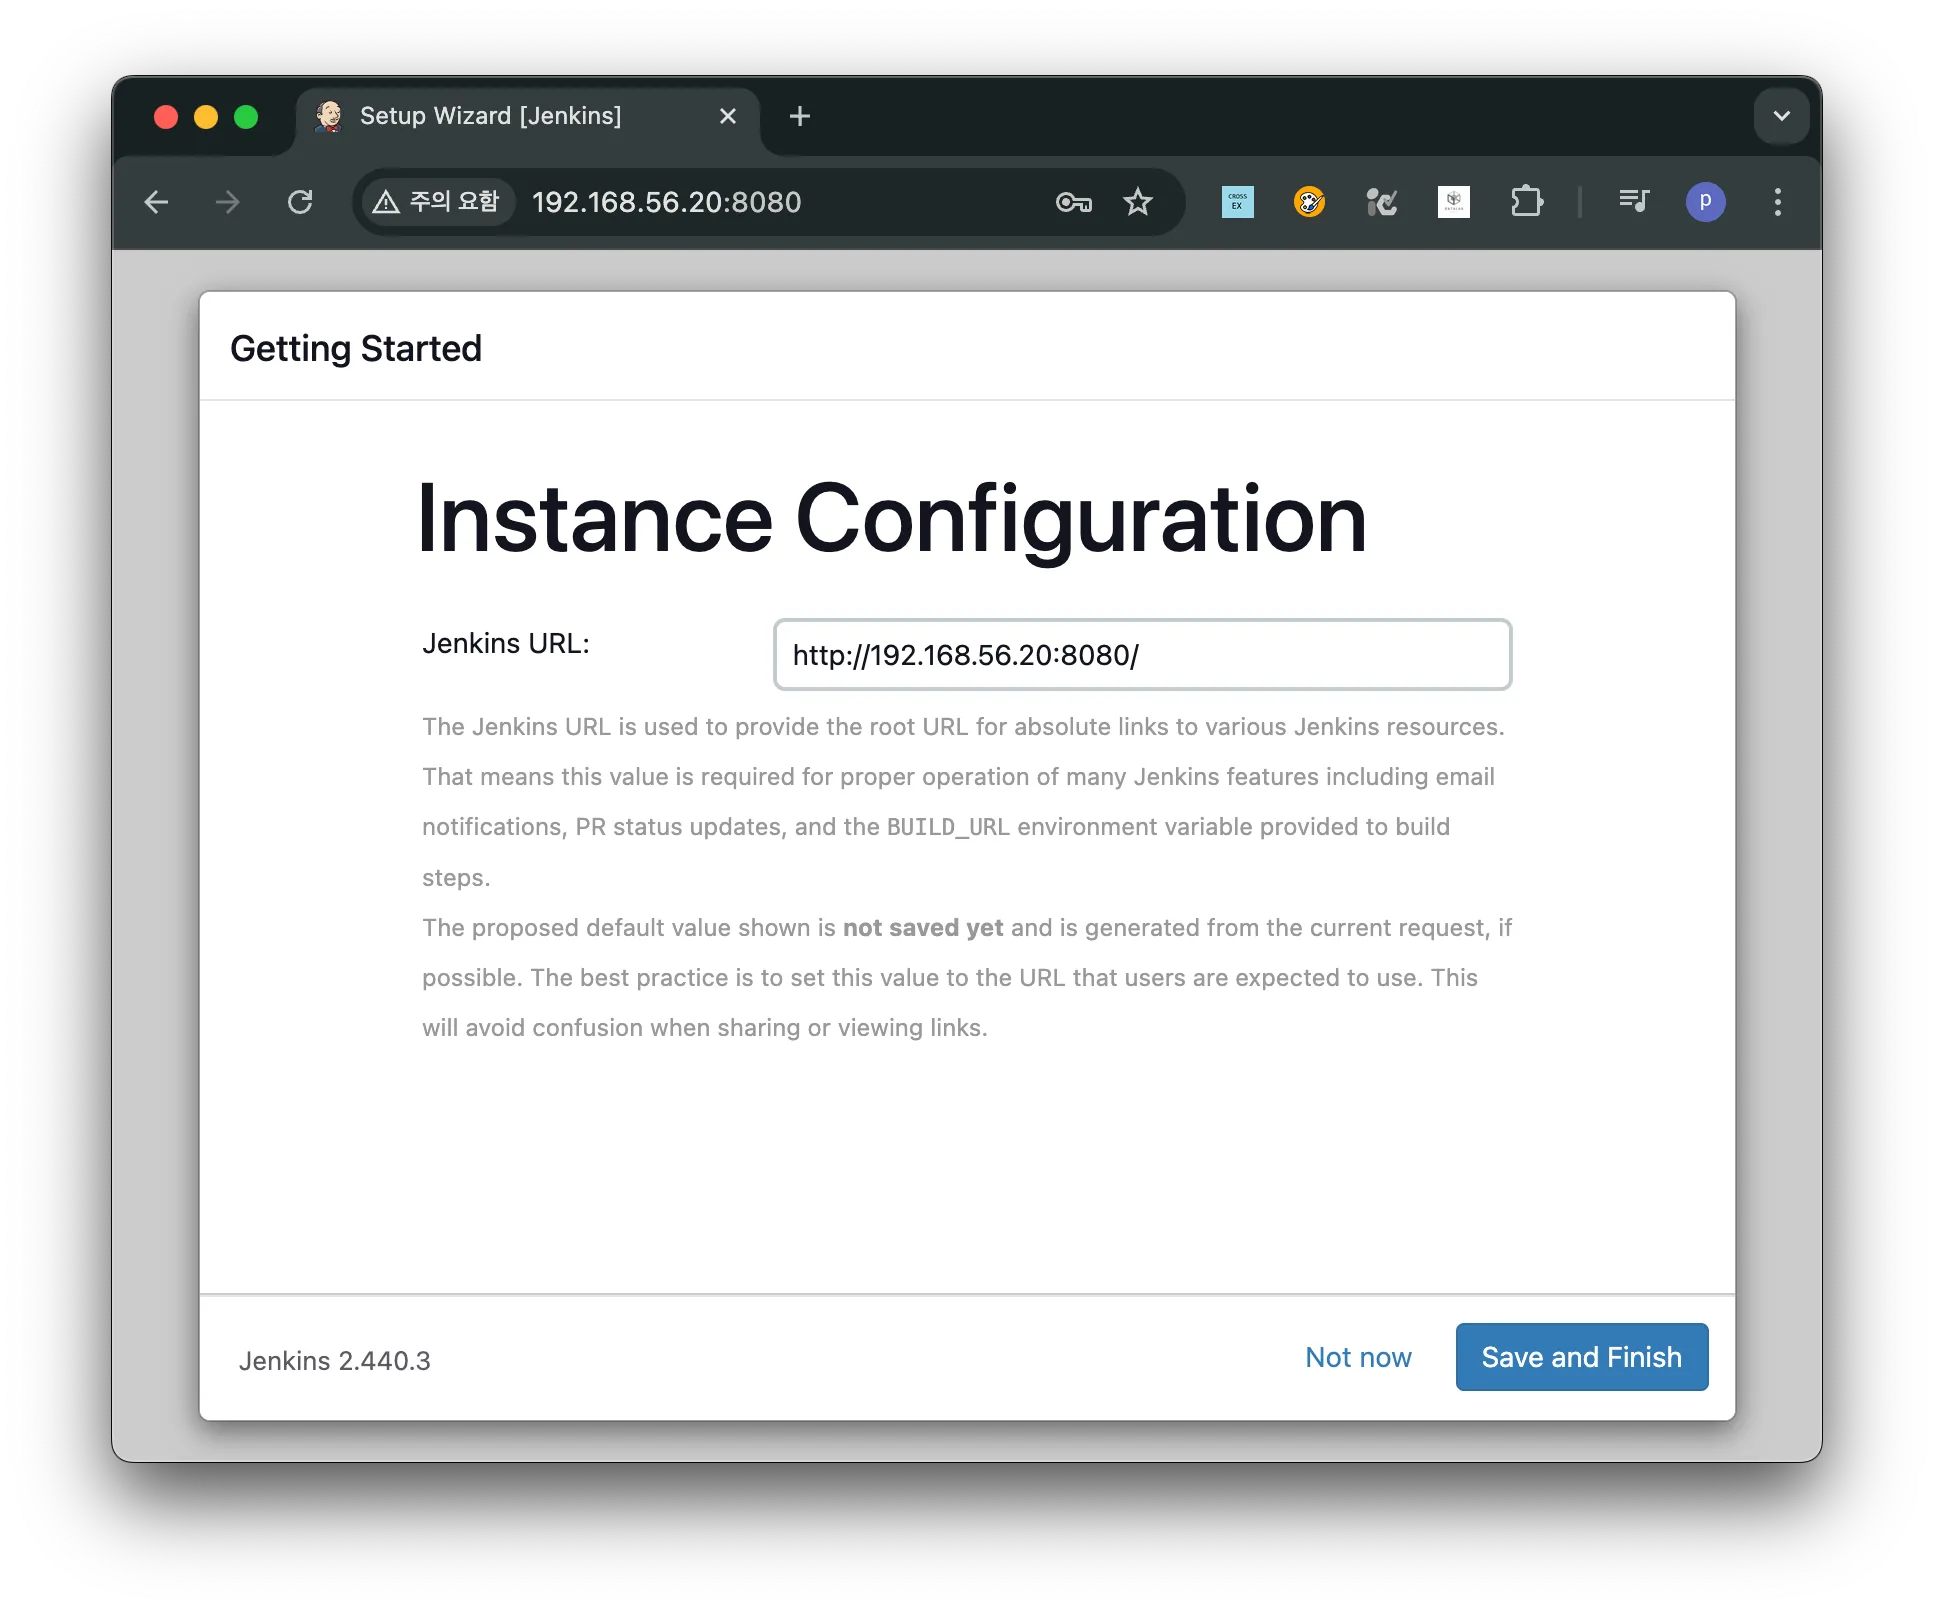Click into the Jenkins URL field

(x=1142, y=655)
